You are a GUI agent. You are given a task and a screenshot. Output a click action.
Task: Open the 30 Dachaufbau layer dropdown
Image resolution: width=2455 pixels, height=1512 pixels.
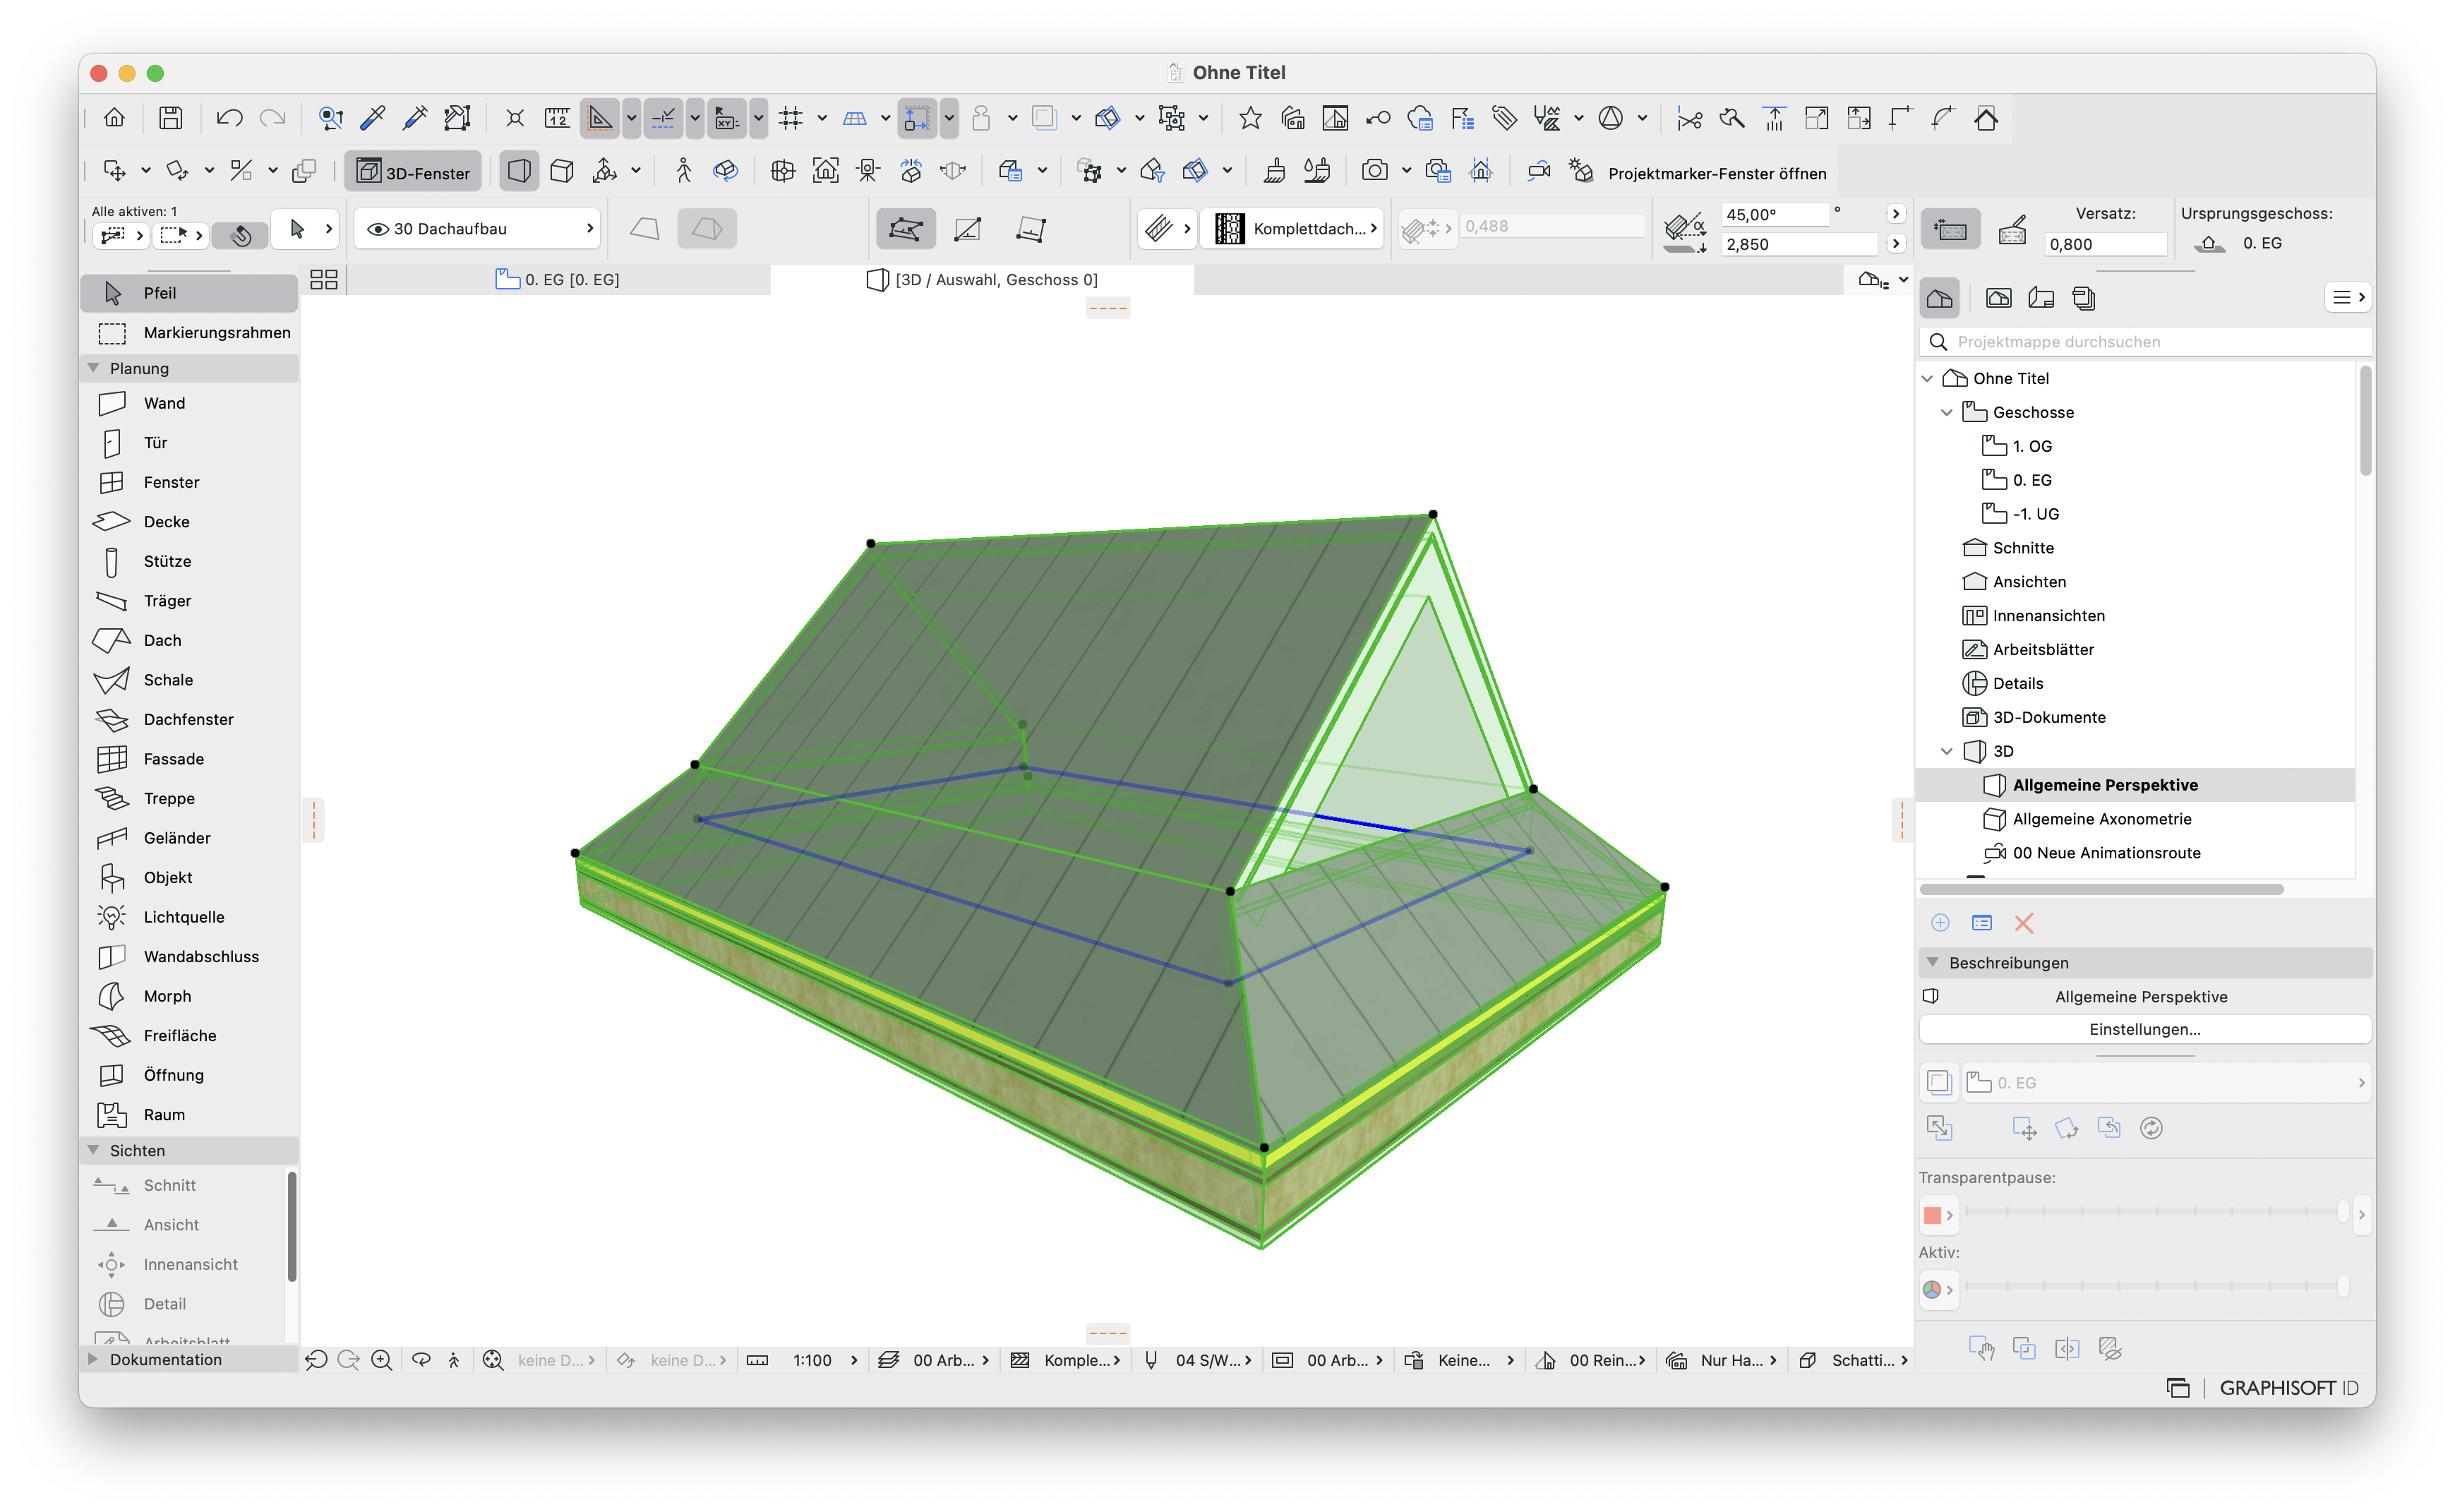tap(478, 228)
